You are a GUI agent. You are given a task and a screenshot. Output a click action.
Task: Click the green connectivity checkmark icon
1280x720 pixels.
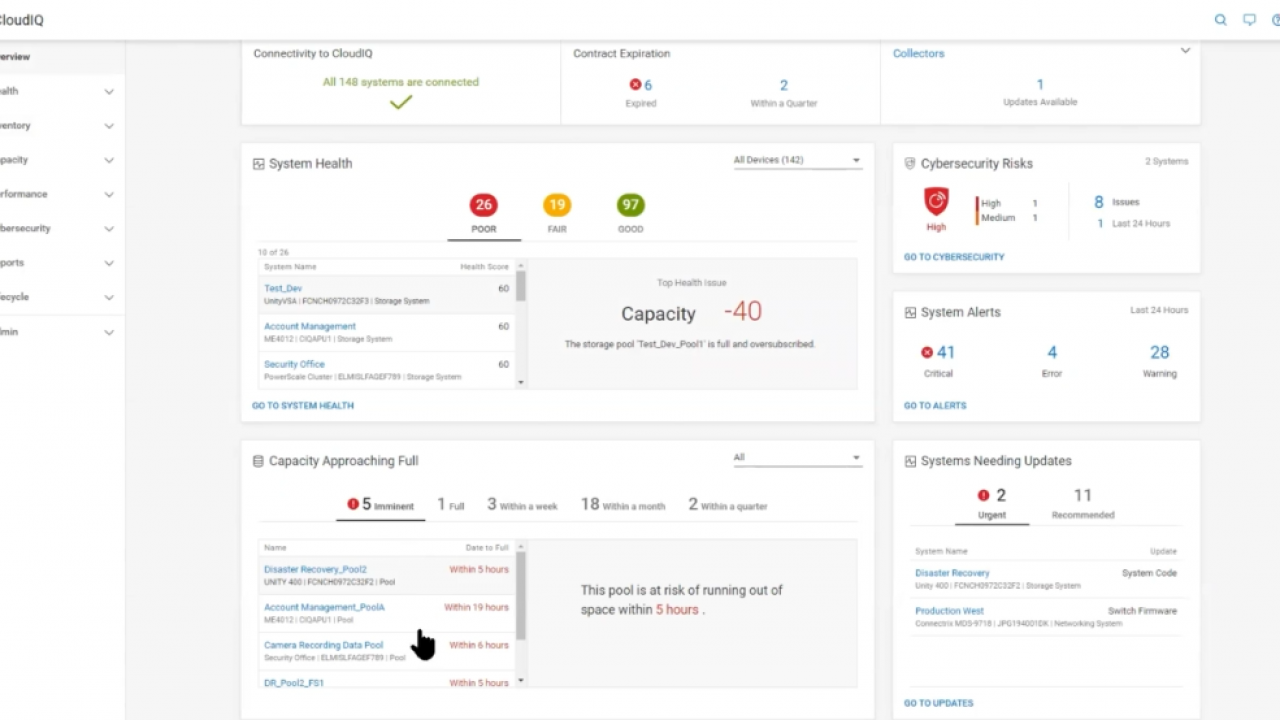pos(401,102)
